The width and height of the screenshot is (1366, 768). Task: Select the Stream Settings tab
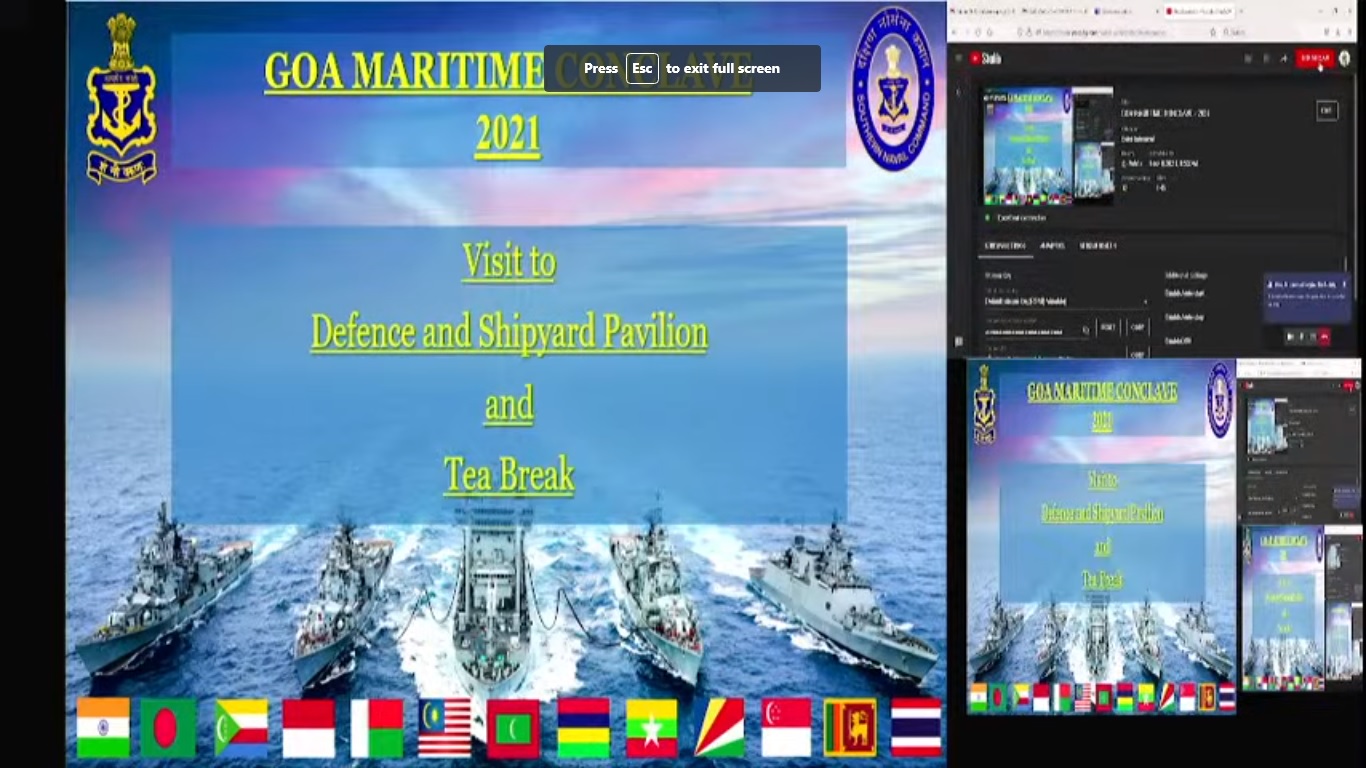[x=1005, y=246]
